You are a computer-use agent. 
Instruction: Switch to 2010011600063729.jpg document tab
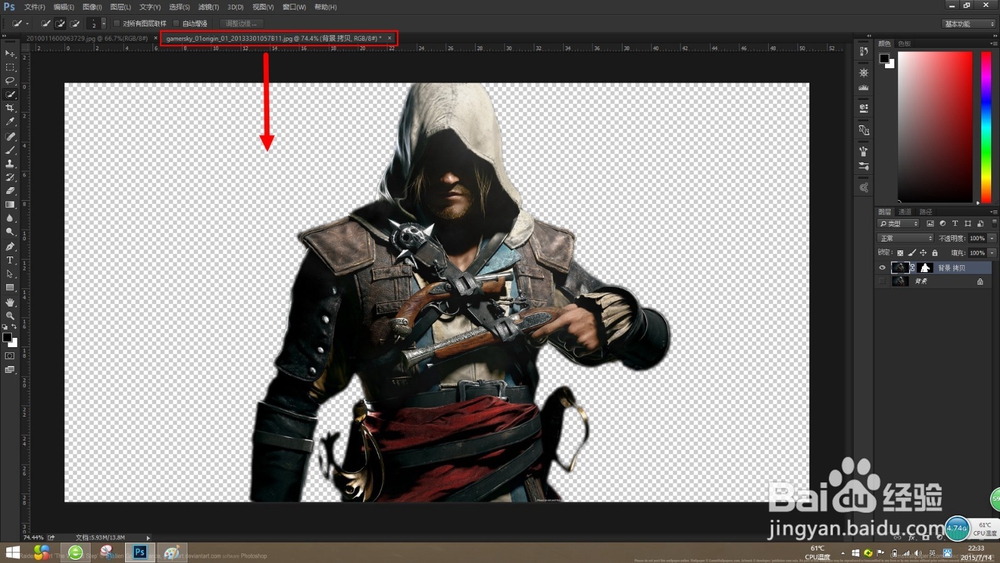pyautogui.click(x=87, y=38)
